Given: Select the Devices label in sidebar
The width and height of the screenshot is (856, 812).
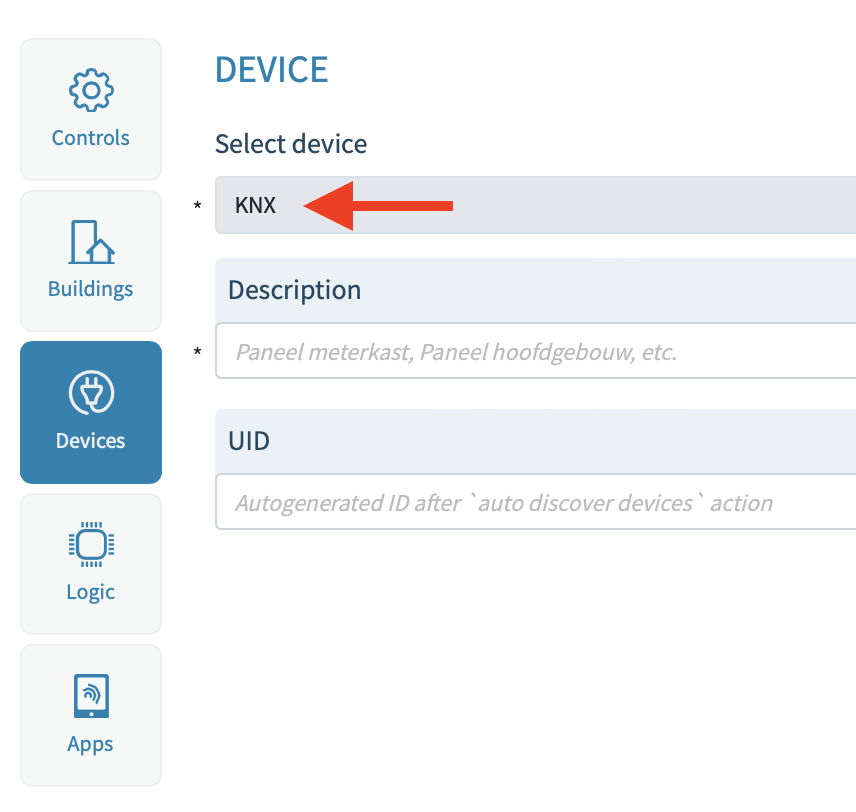Looking at the screenshot, I should pos(91,440).
